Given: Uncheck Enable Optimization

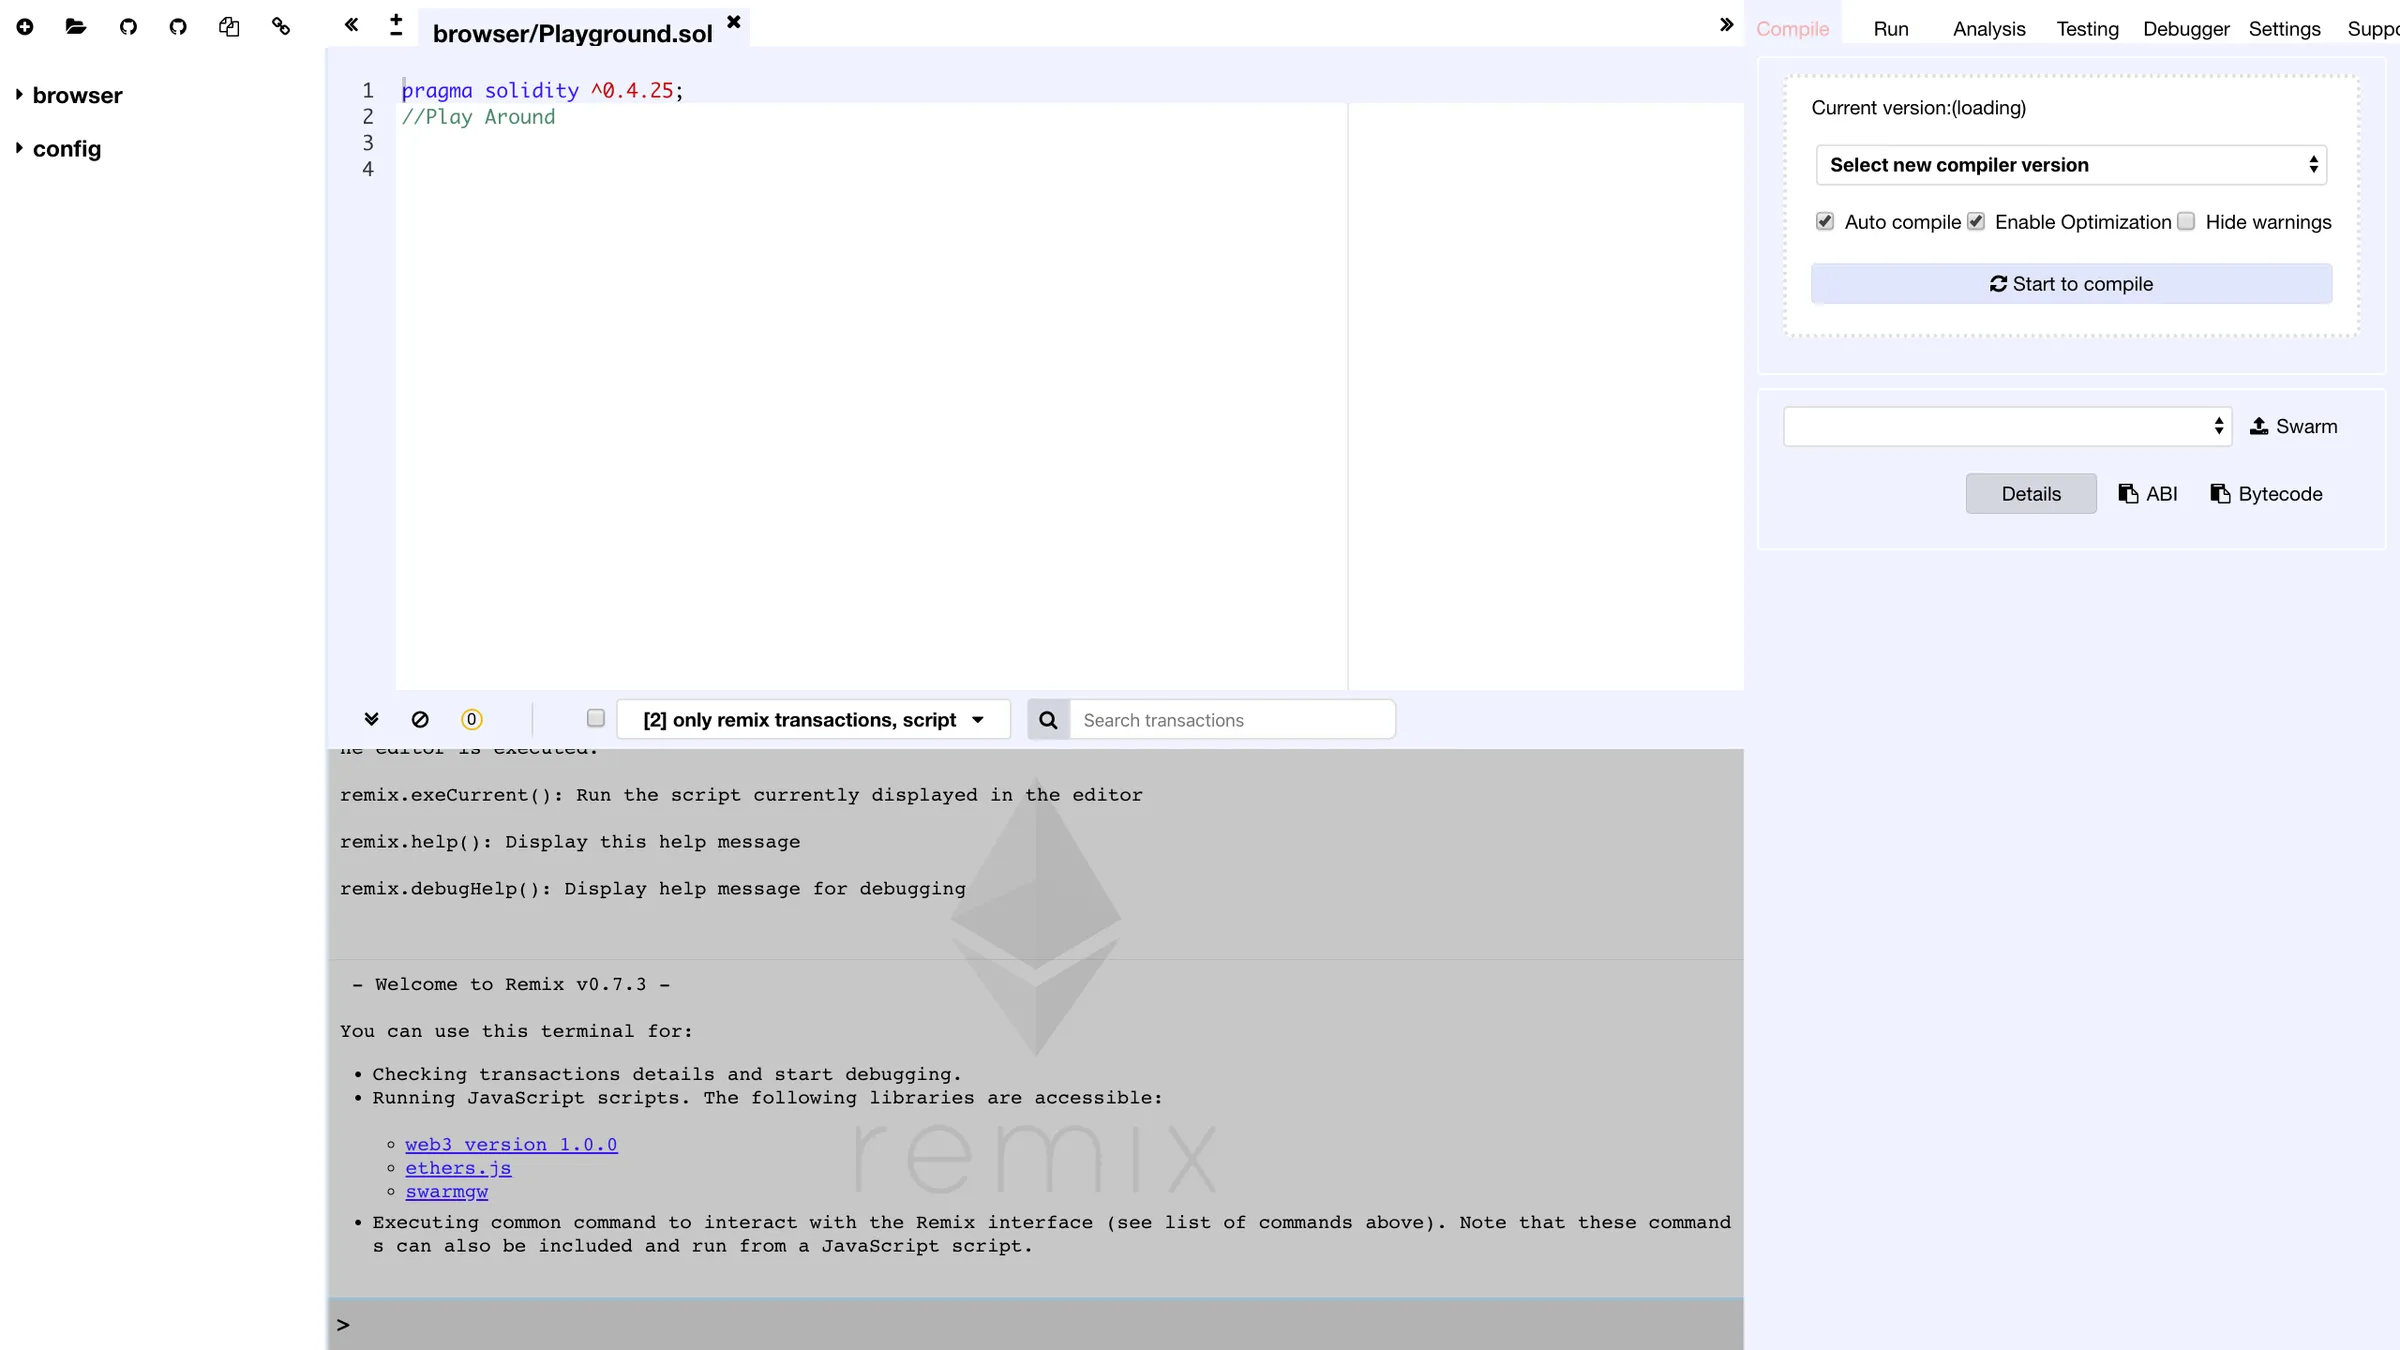Looking at the screenshot, I should (x=1975, y=221).
